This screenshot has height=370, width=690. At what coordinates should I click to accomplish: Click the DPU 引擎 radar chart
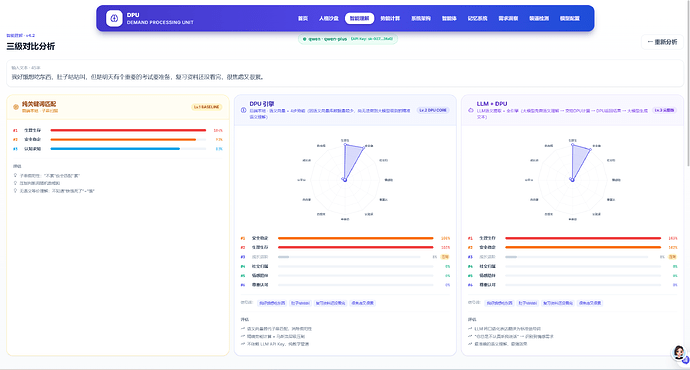[x=345, y=180]
